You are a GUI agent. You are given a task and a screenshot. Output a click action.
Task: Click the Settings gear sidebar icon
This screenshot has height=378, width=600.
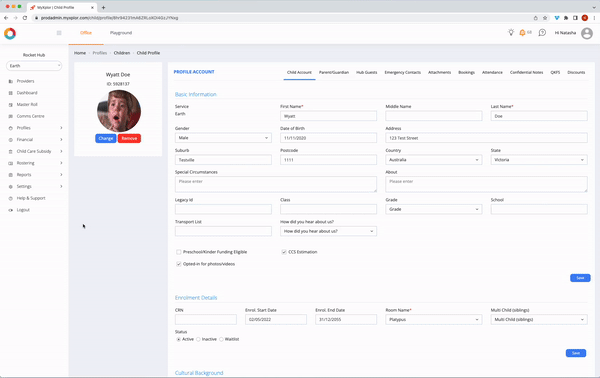click(x=11, y=187)
